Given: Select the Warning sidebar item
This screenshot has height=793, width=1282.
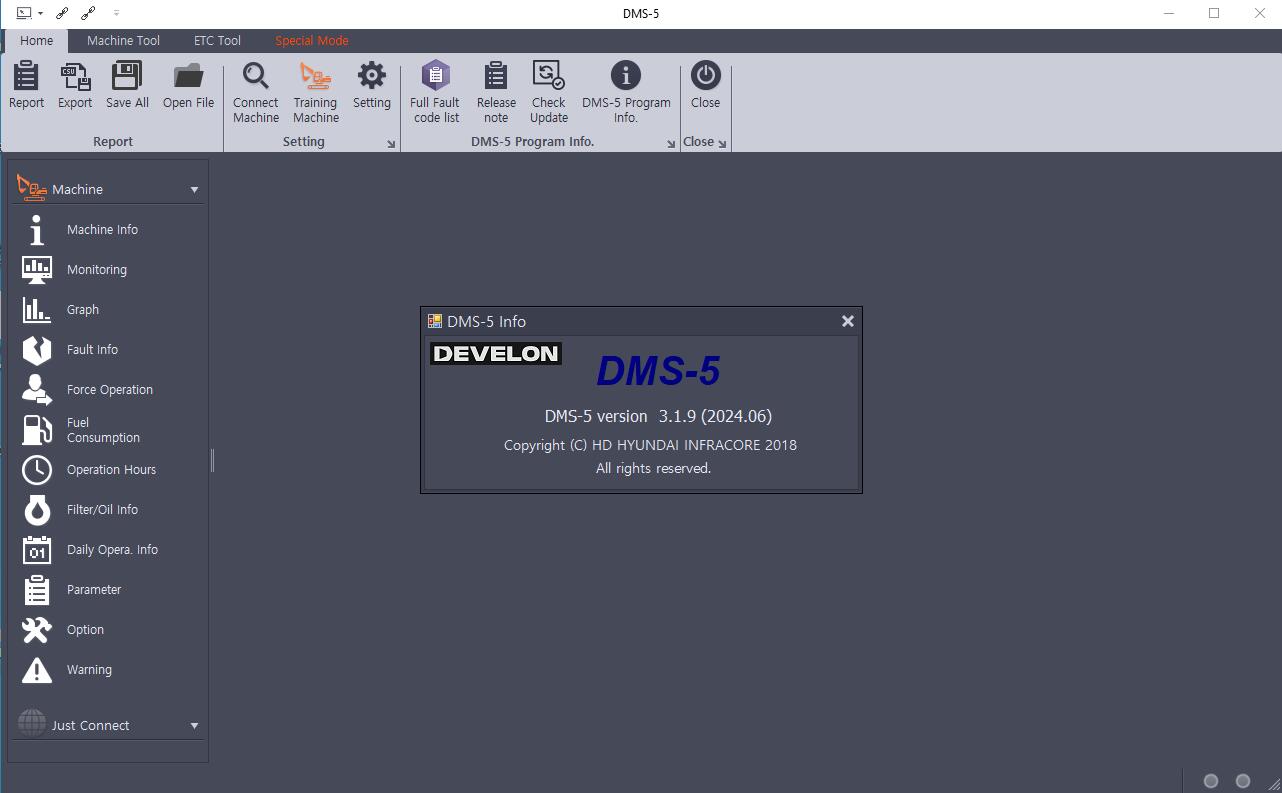Looking at the screenshot, I should point(89,669).
